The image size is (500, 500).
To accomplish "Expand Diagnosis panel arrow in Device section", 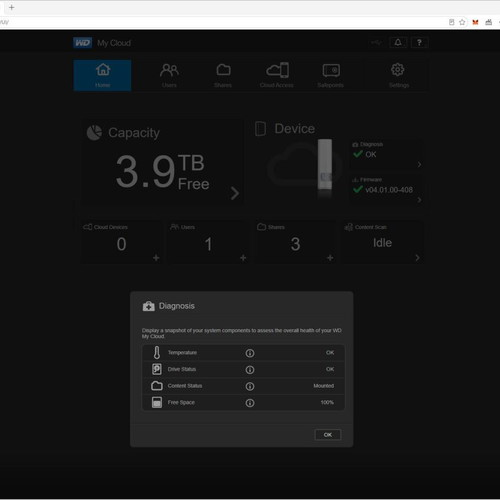I will (x=419, y=165).
